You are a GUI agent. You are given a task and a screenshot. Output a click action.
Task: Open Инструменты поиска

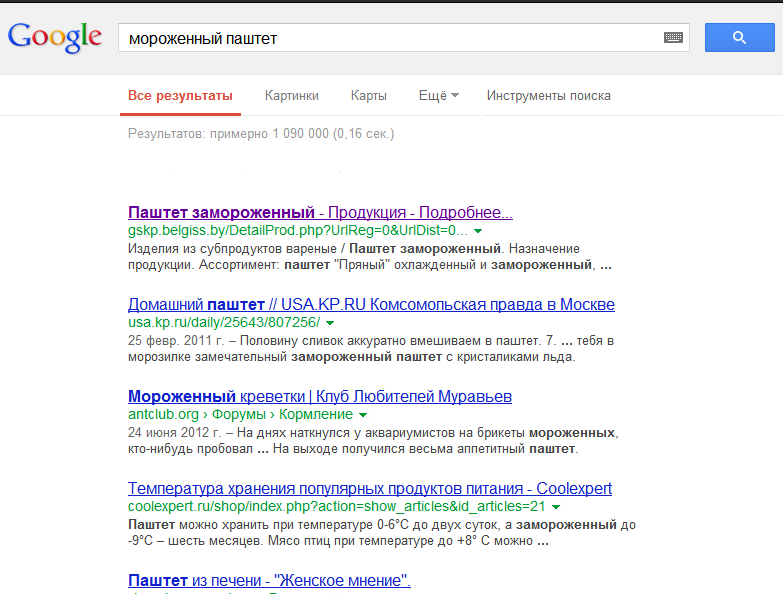tap(548, 96)
